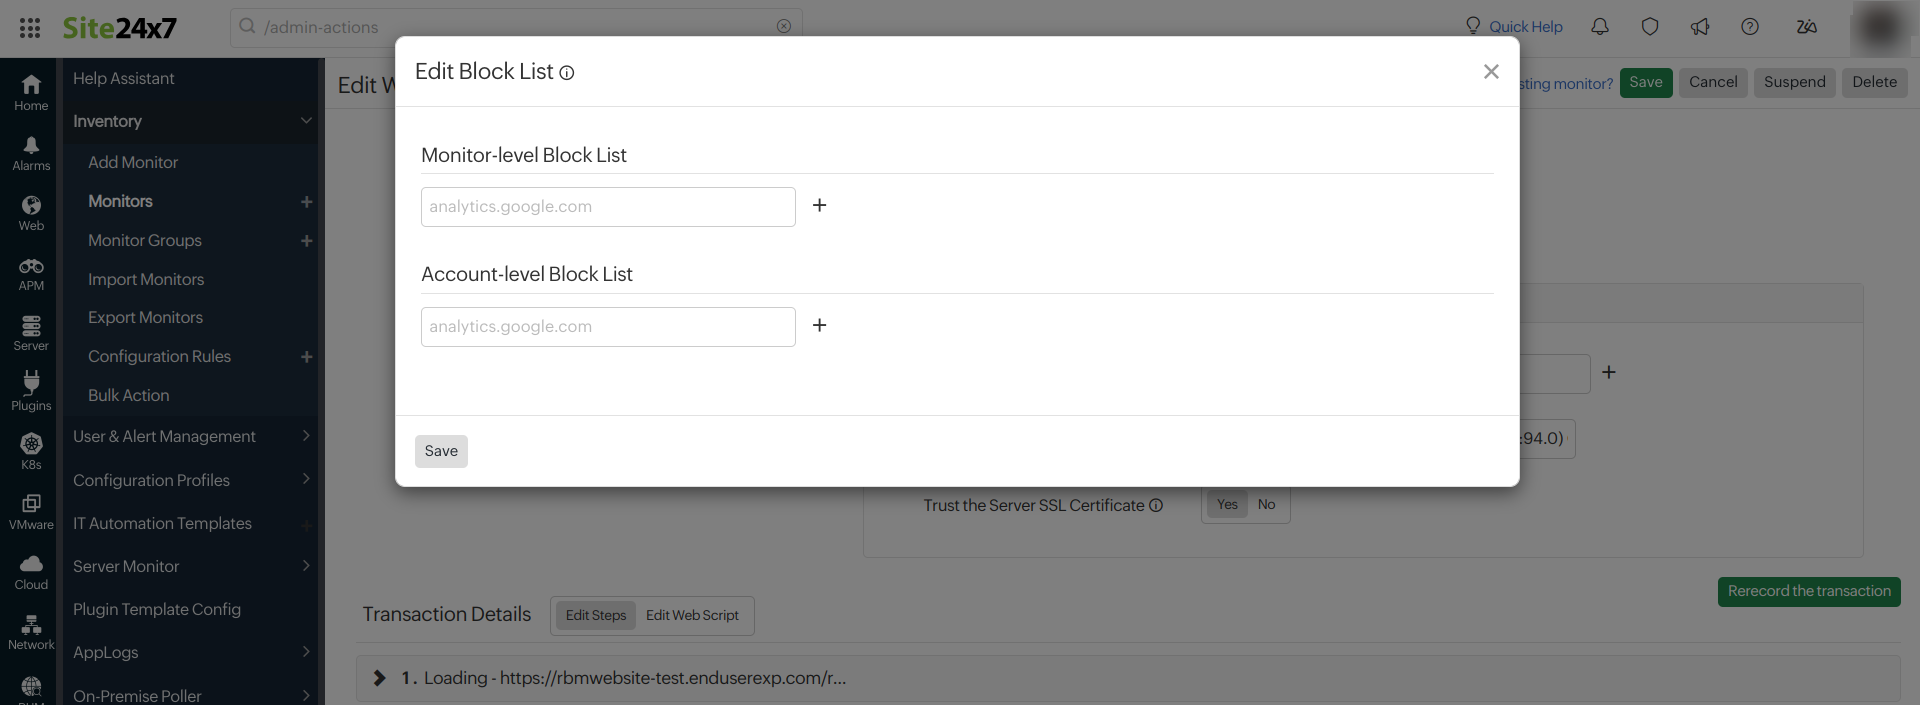1920x705 pixels.
Task: Expand step 1 Loading transaction row
Action: coord(380,678)
